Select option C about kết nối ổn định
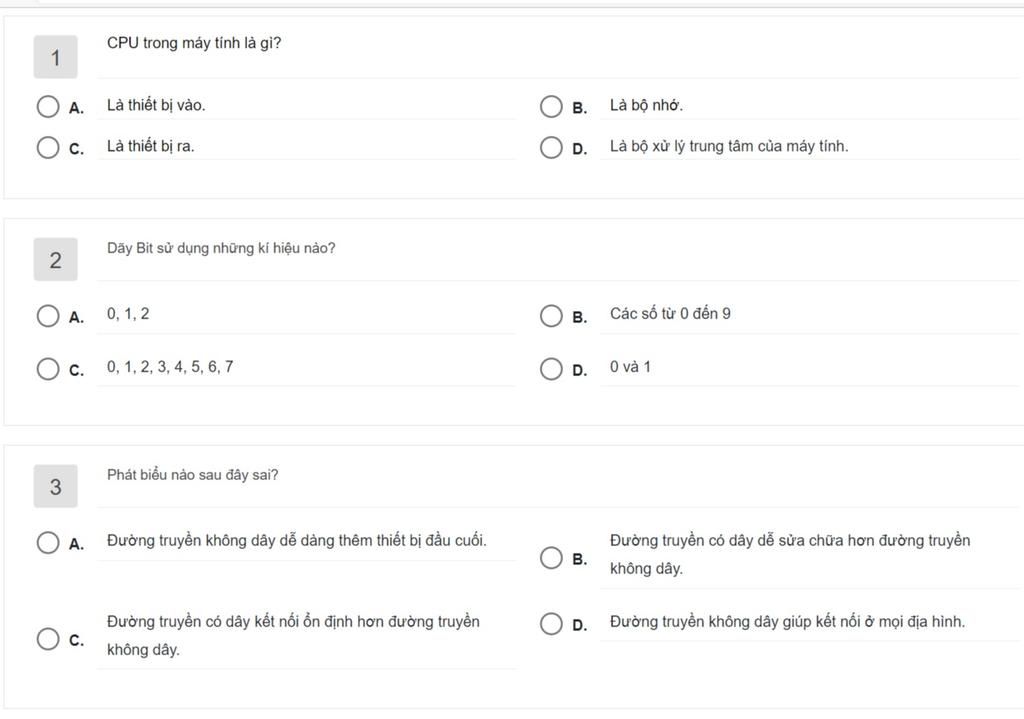Viewport: 1024px width, 719px height. click(x=48, y=639)
